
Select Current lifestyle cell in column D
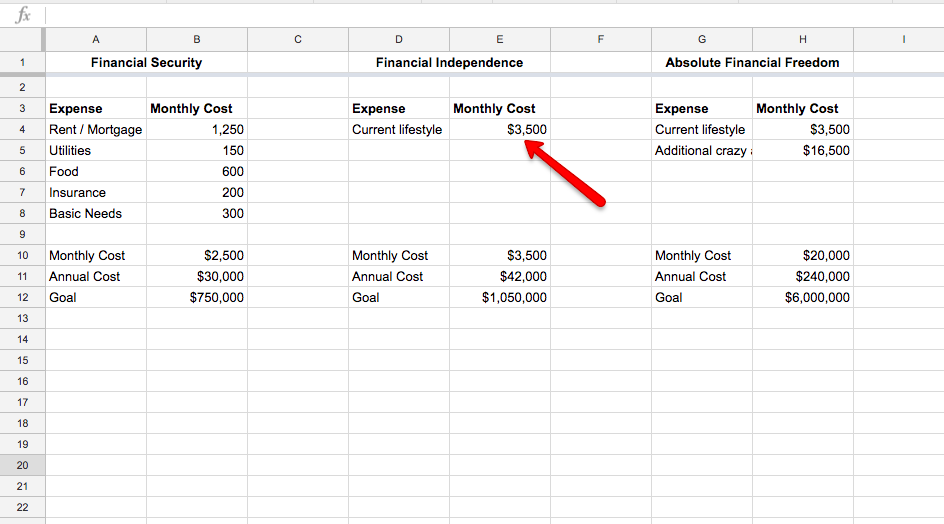pyautogui.click(x=399, y=129)
